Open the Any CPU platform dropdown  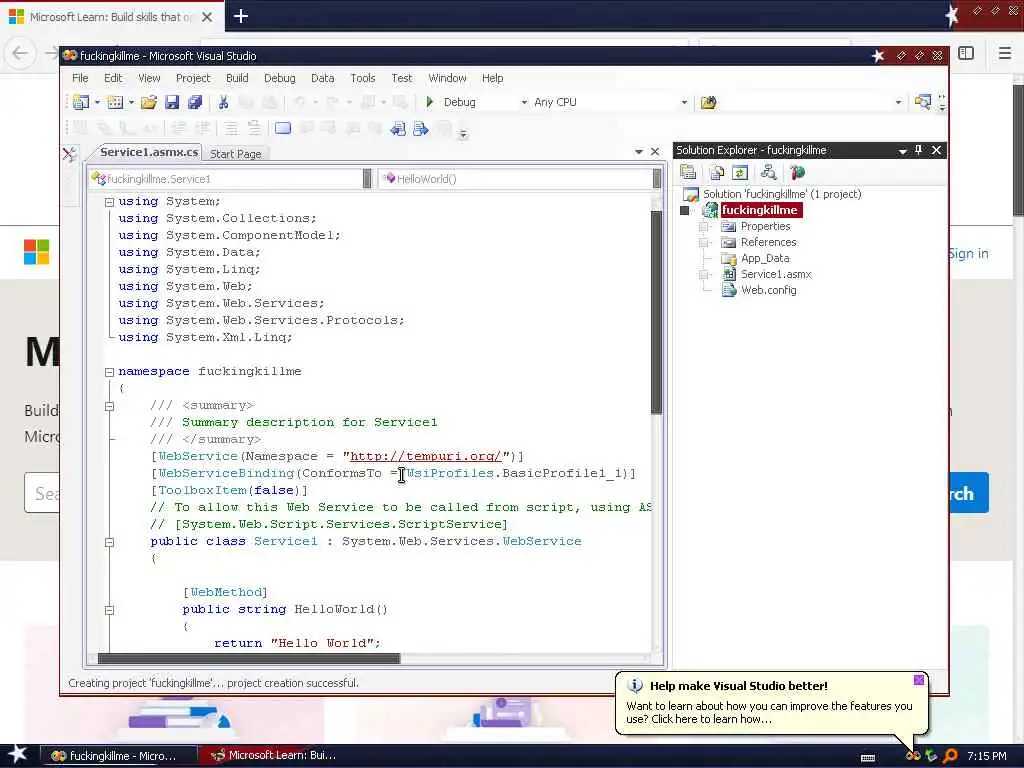tap(684, 102)
